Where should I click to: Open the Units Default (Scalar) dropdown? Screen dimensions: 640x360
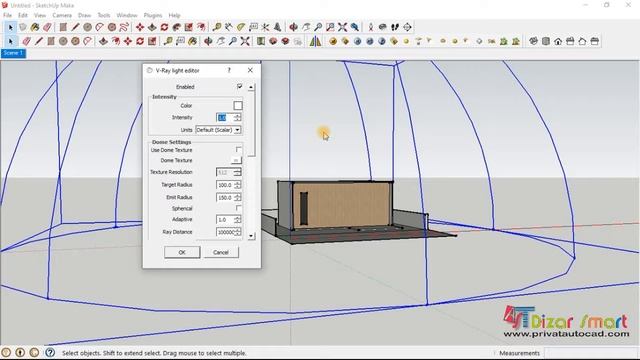coord(218,130)
